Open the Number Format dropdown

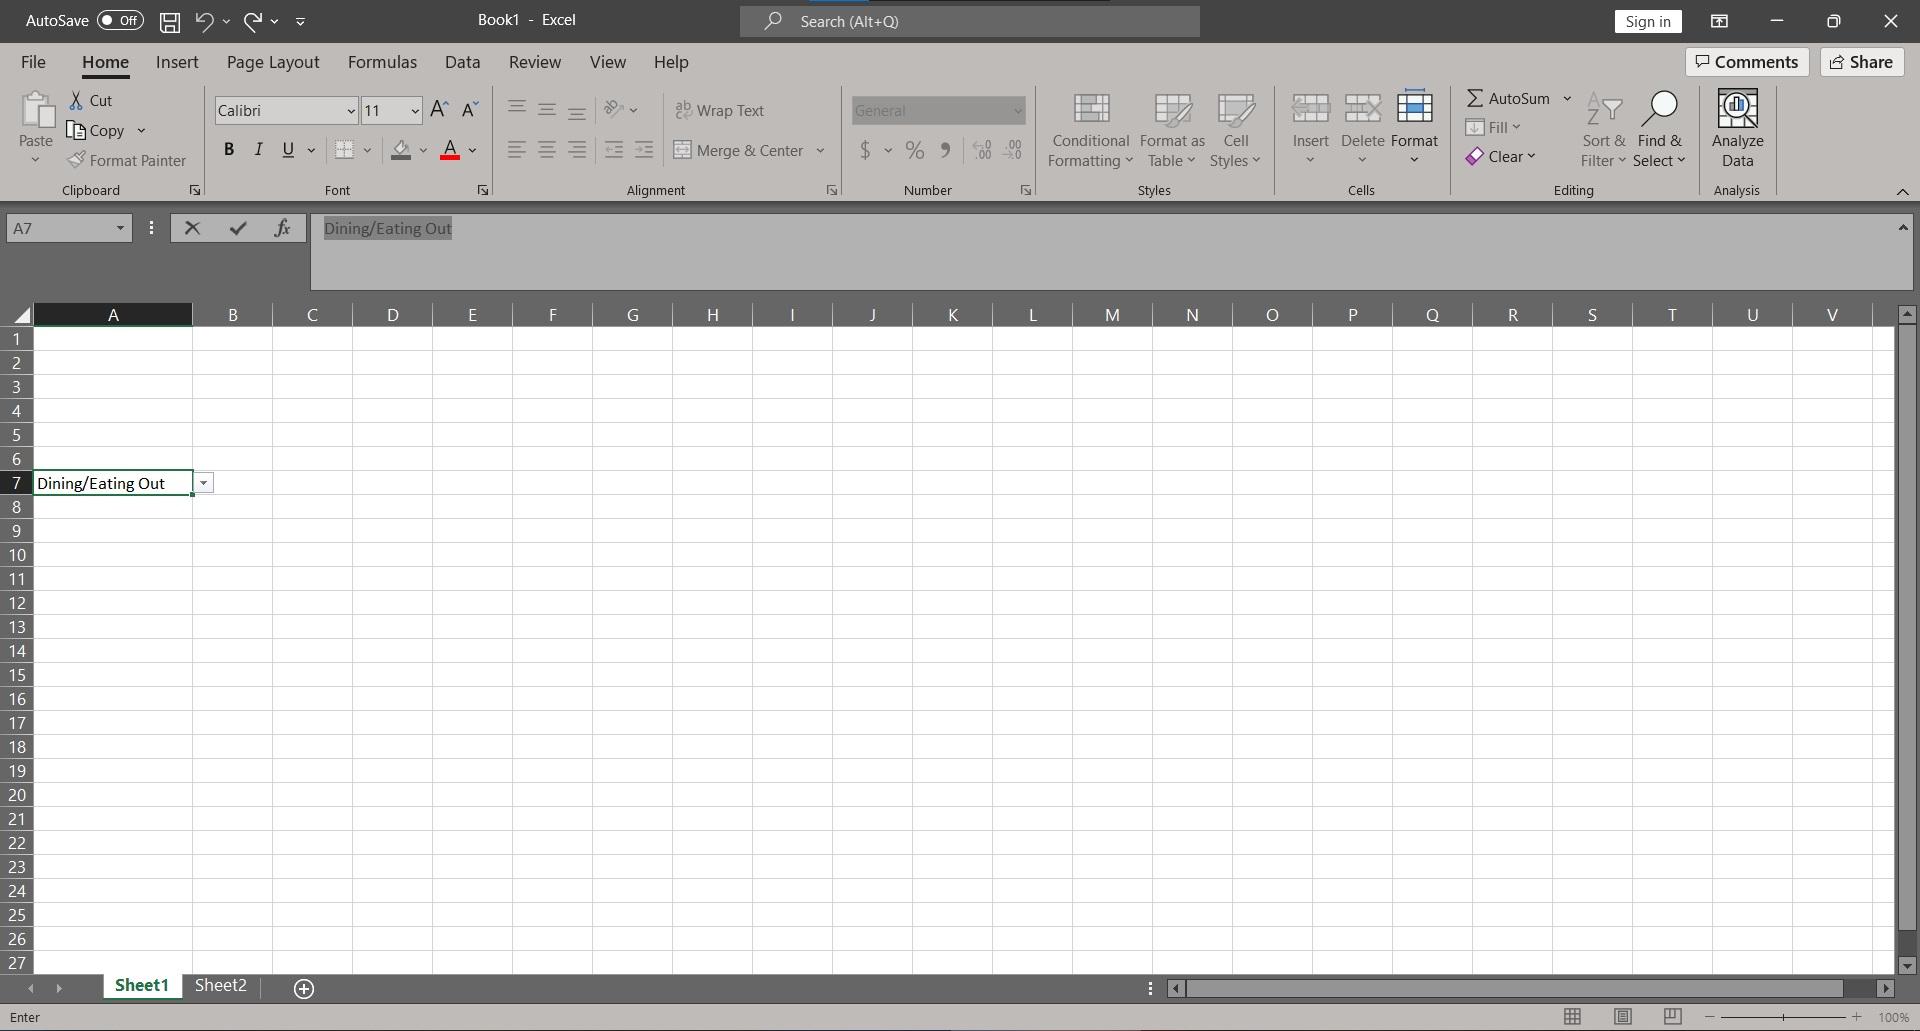1018,111
